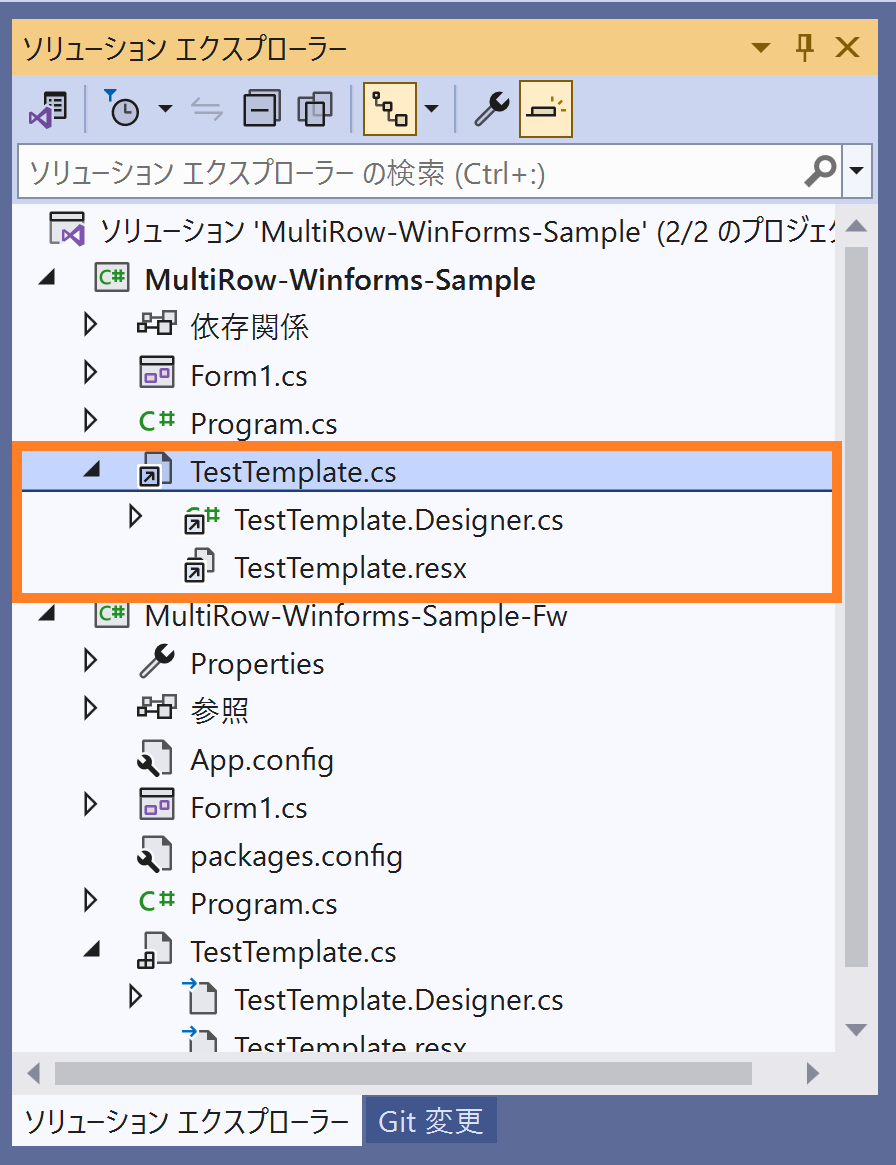Open Properties with the wrench icon

pos(492,109)
